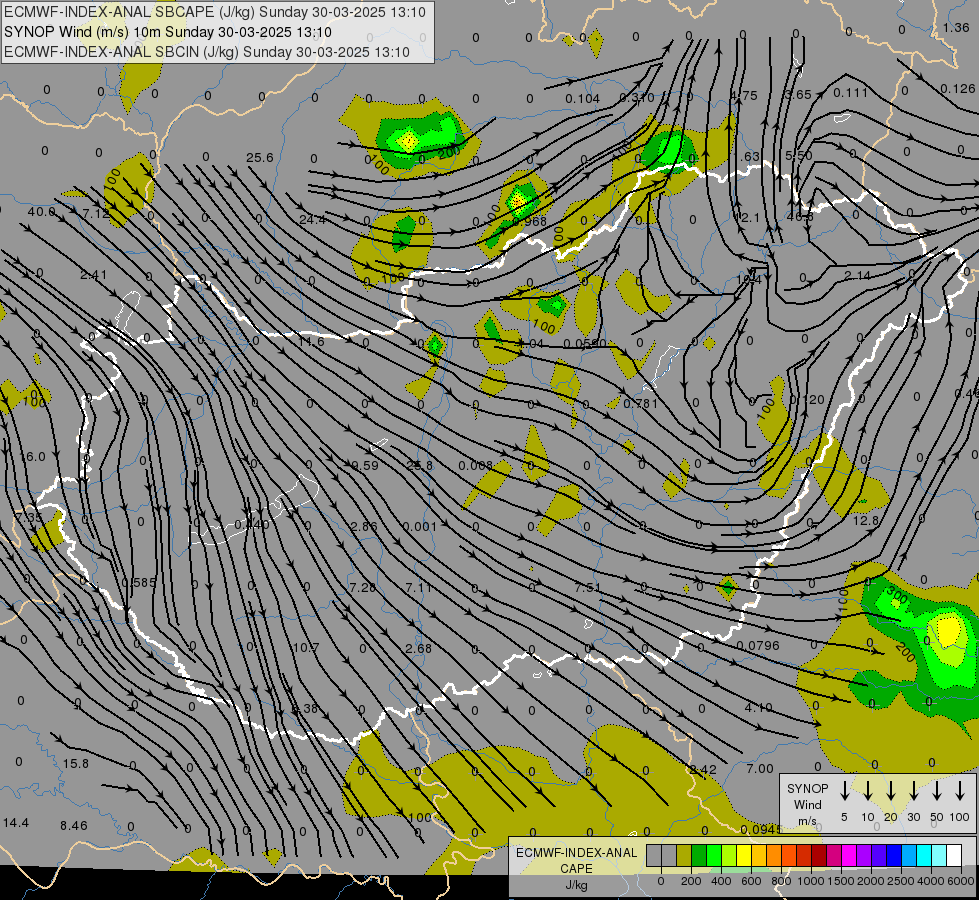979x900 pixels.
Task: Click the map value '7.12'
Action: (x=96, y=213)
